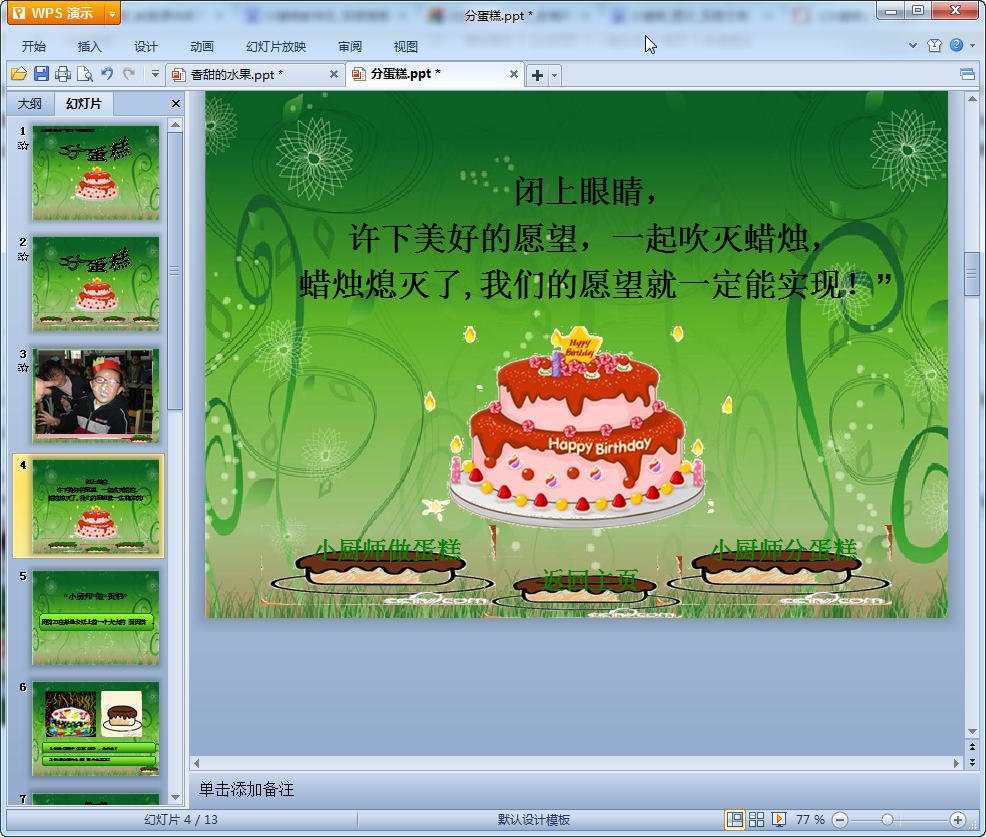Switch to Slide Sorter view in status bar
Viewport: 986px width, 837px height.
coord(756,819)
